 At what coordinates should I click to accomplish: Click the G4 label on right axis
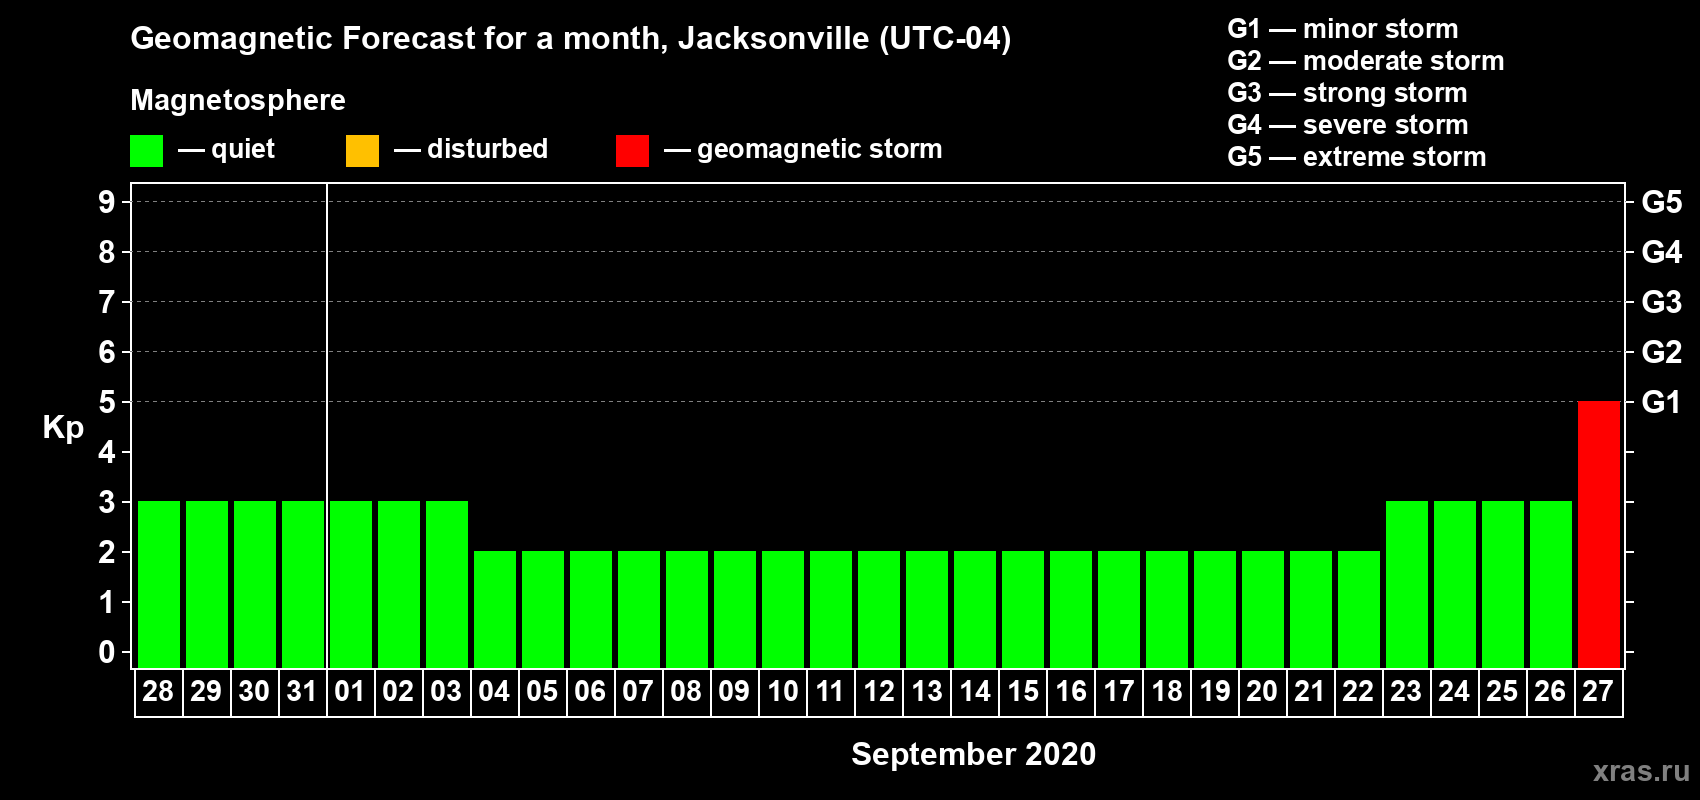[1662, 252]
